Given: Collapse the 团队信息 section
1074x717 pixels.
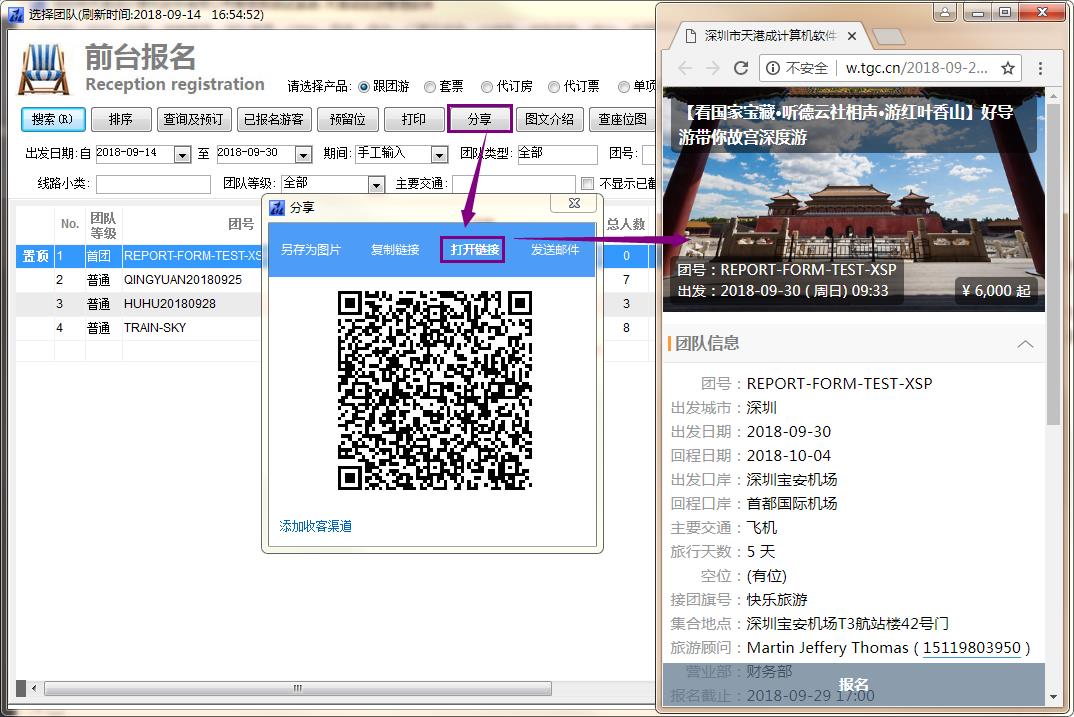Looking at the screenshot, I should [1025, 344].
